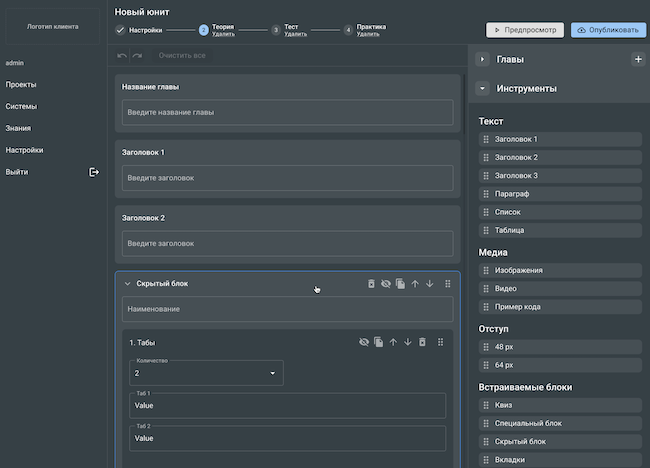
Task: Click the trash icon in Табы row
Action: point(422,342)
